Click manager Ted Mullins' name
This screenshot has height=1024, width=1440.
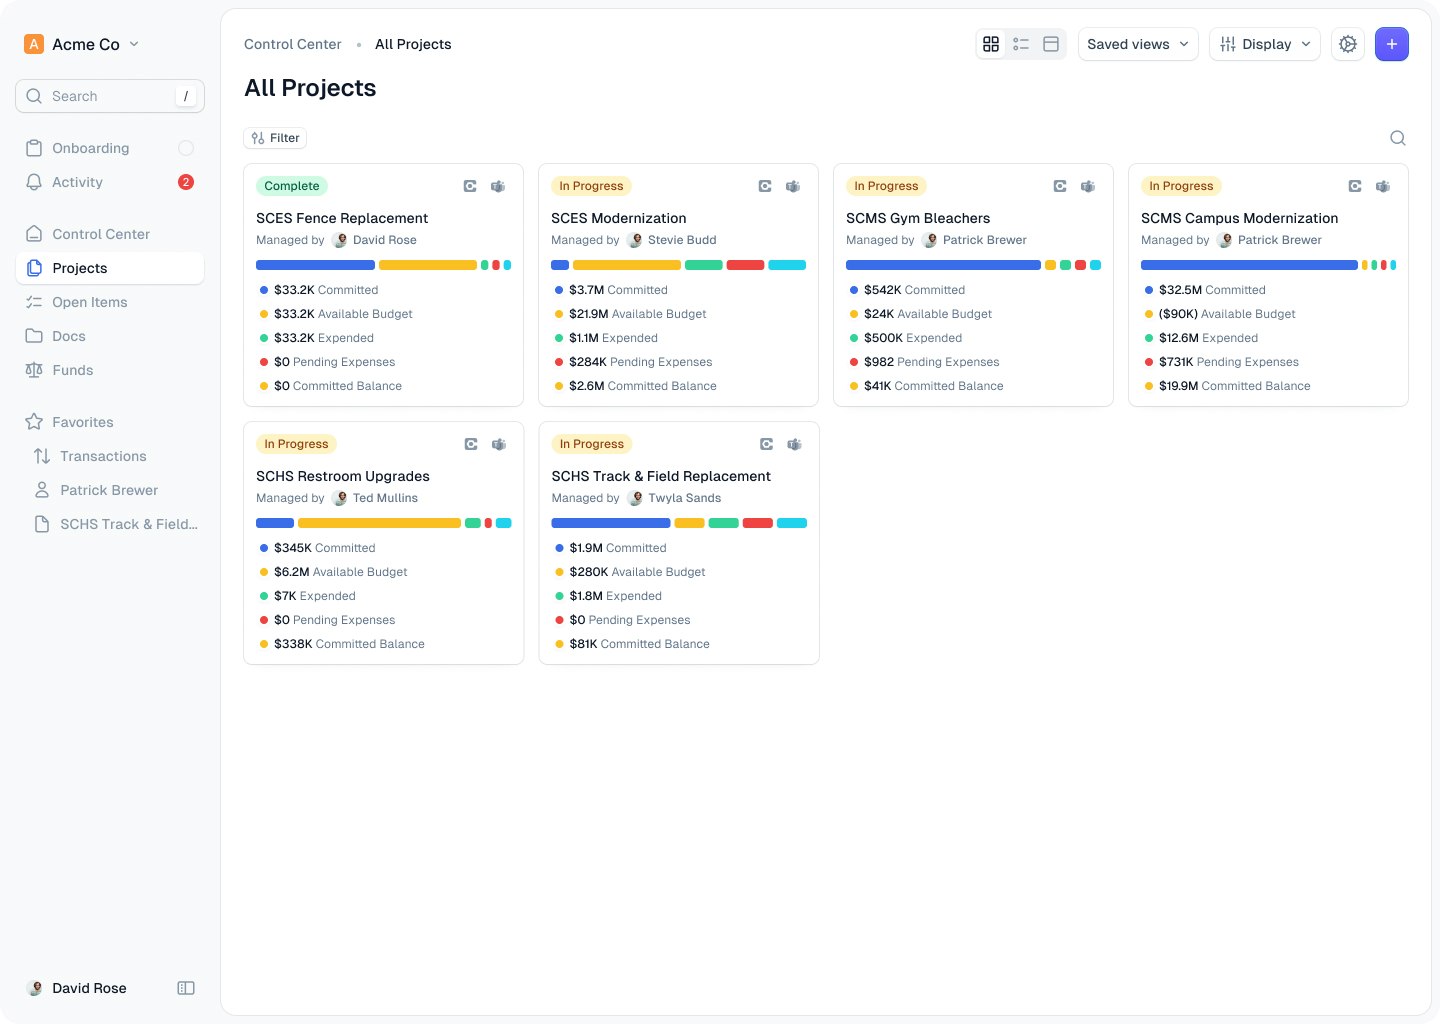pos(385,498)
